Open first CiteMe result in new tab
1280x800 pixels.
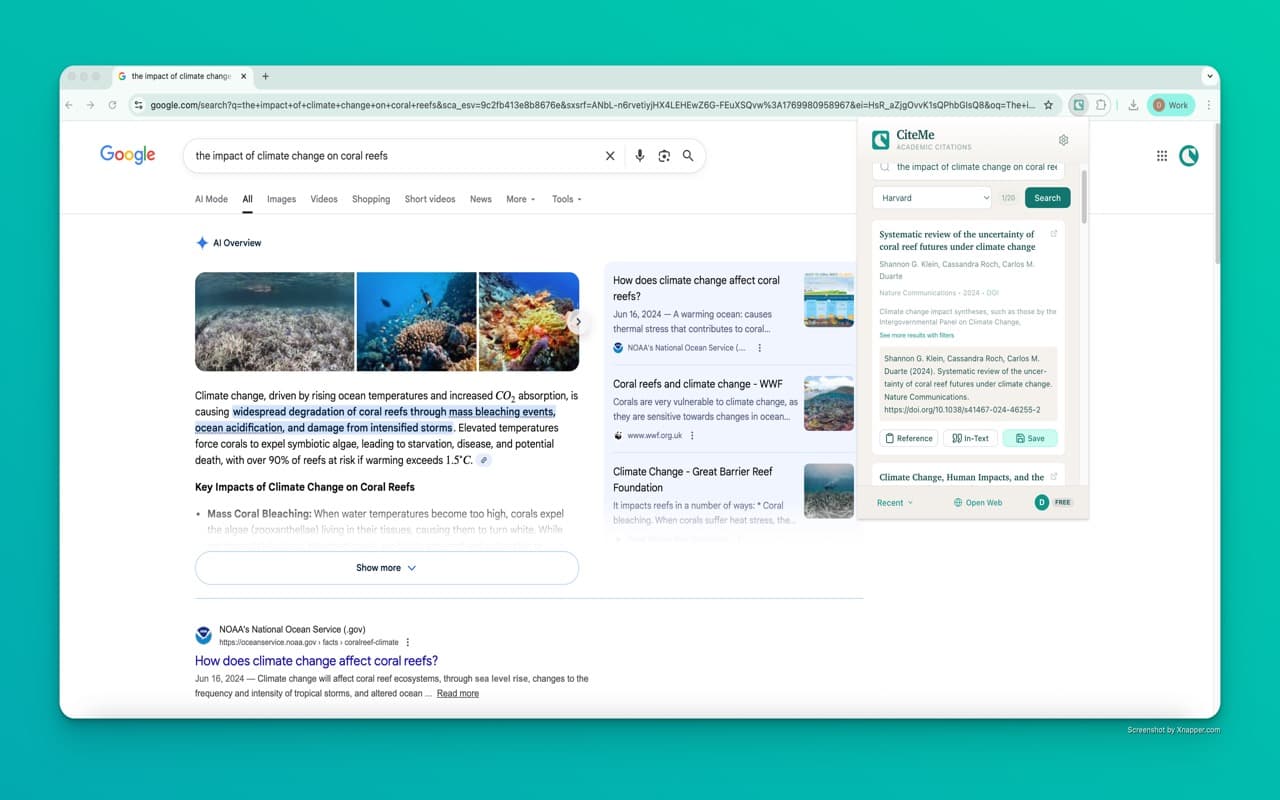tap(1054, 234)
